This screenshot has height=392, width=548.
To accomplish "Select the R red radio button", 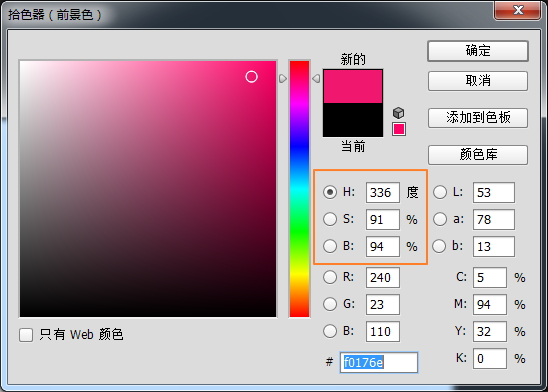I will pos(330,277).
